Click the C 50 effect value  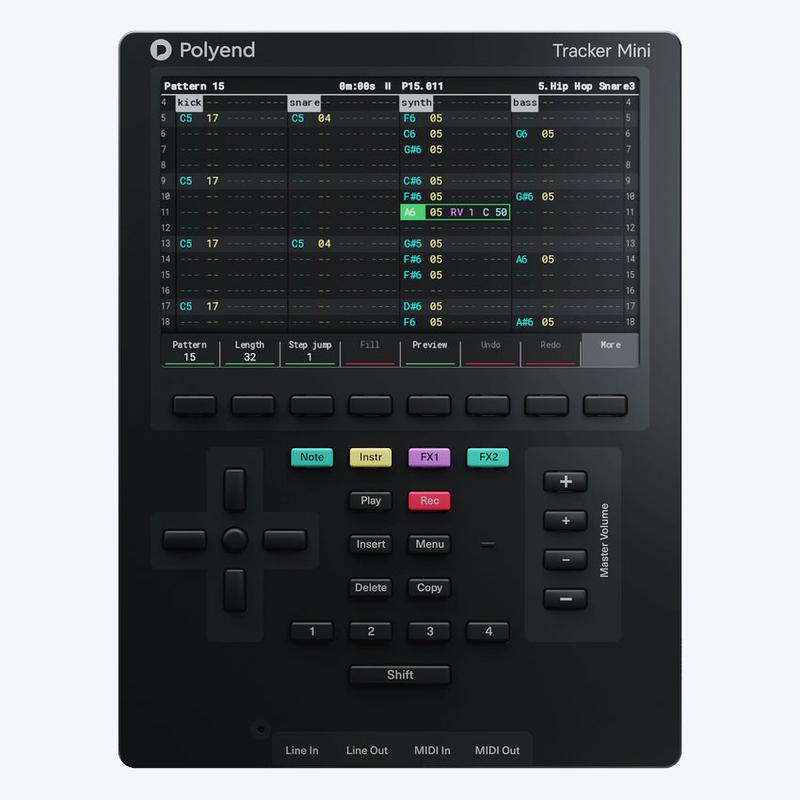(495, 212)
